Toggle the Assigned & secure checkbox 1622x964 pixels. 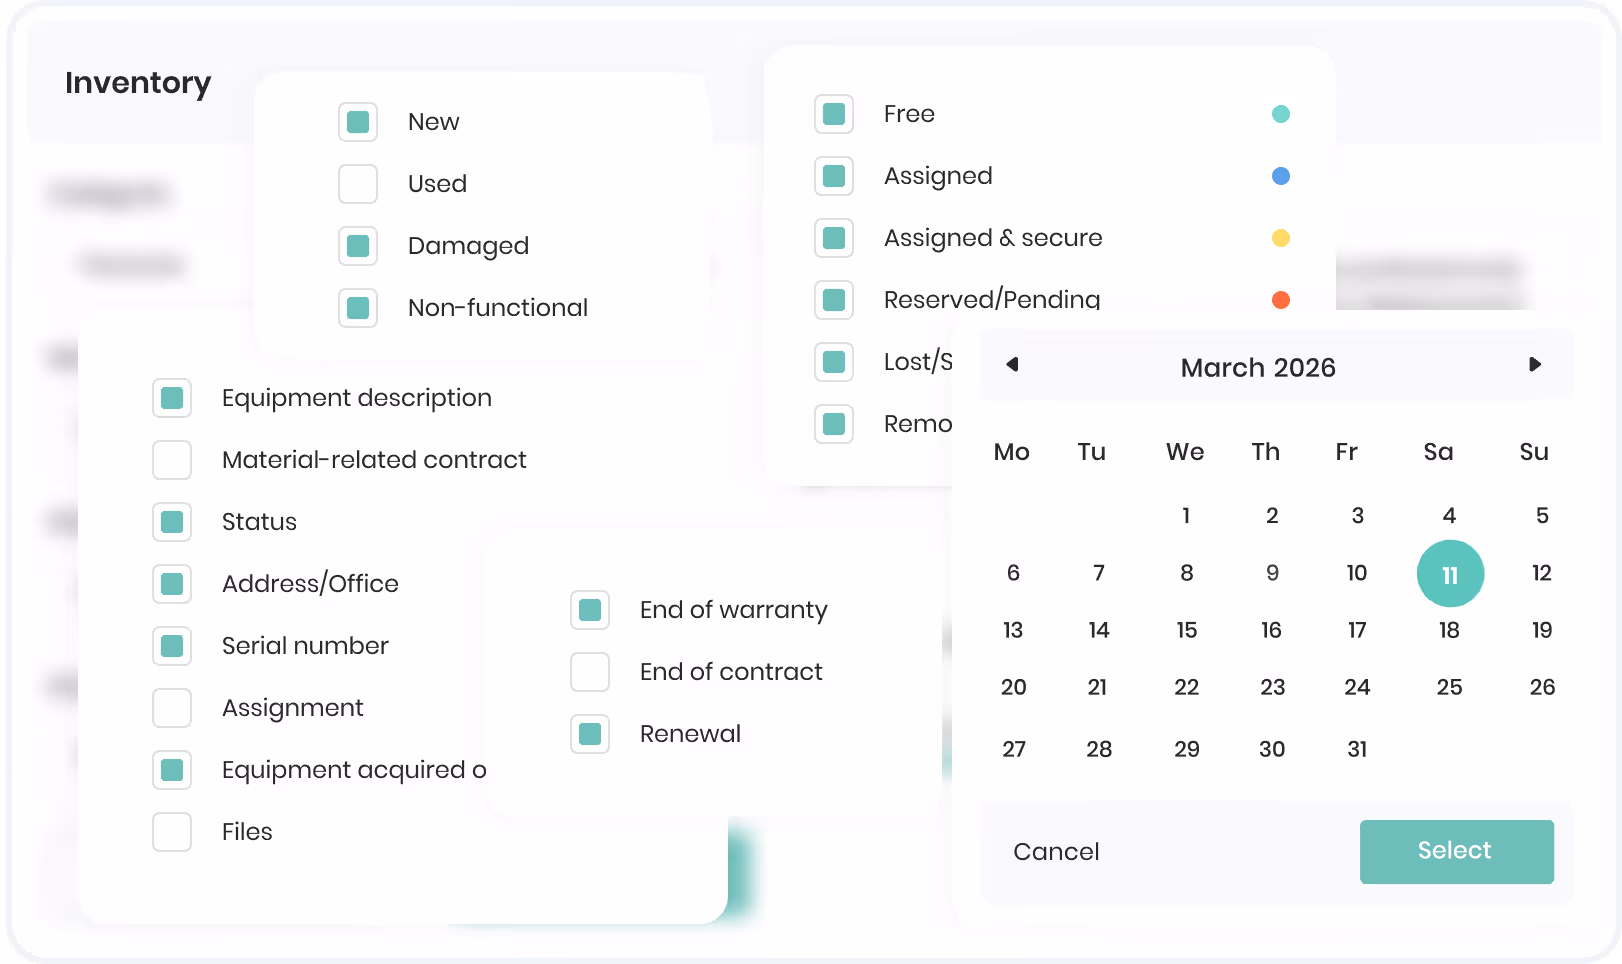834,238
